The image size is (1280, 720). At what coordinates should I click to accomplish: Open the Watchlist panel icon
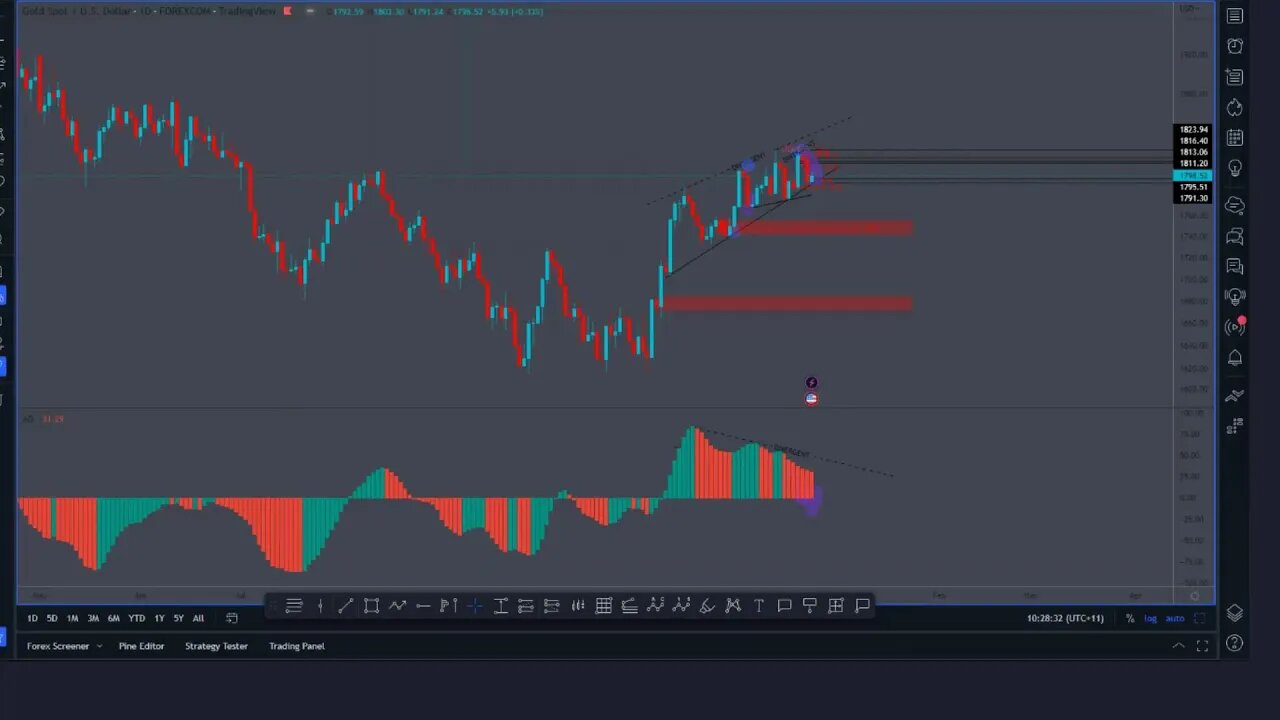1235,16
